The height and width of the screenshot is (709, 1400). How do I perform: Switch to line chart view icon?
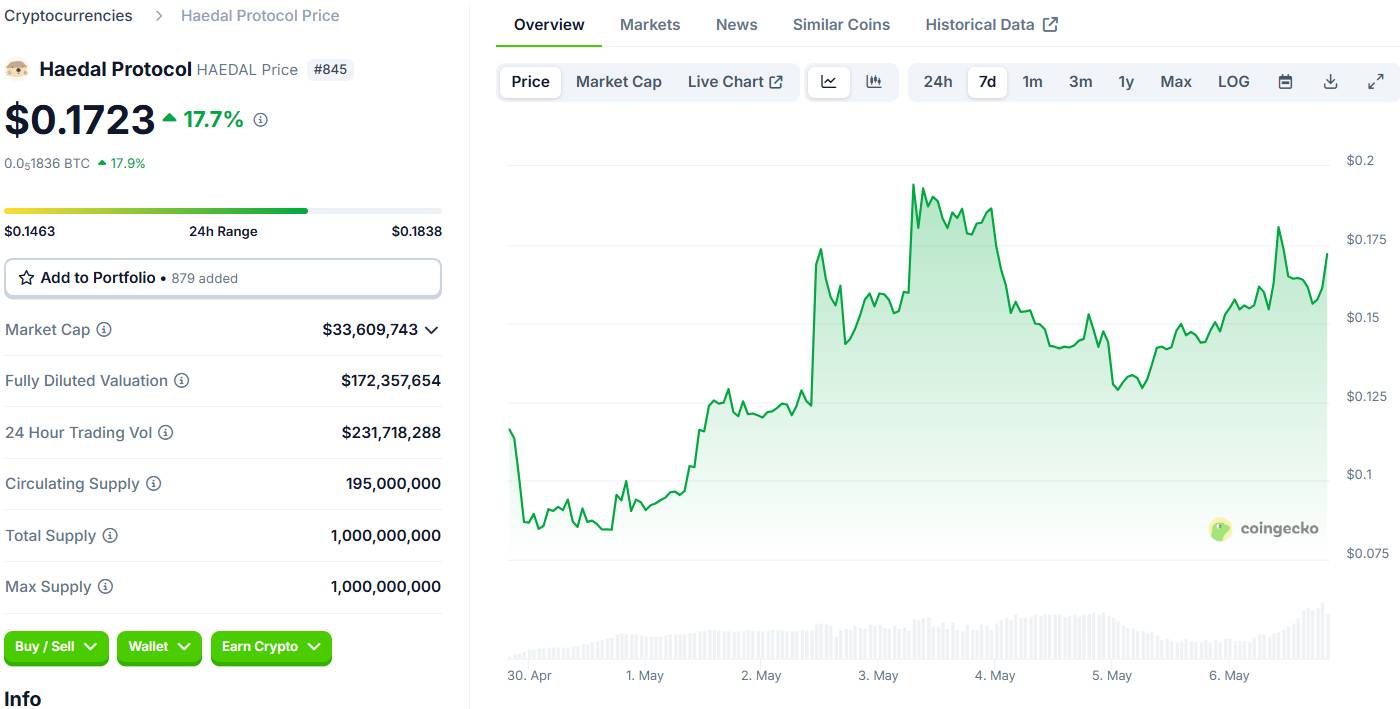click(829, 82)
